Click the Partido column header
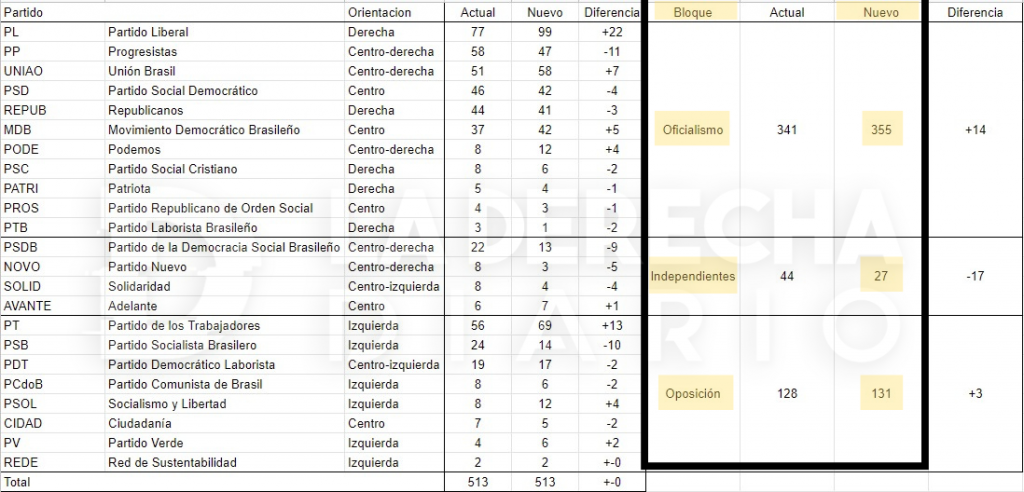The image size is (1024, 492). pyautogui.click(x=24, y=13)
